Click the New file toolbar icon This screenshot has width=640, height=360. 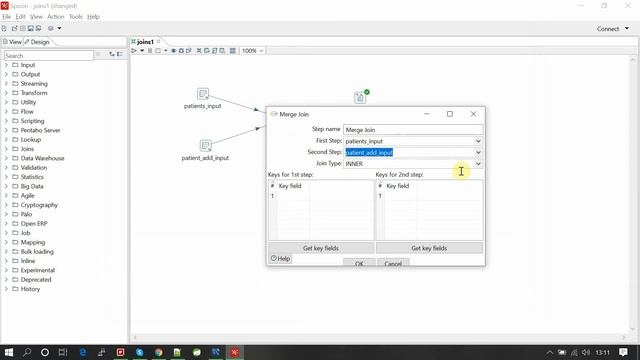pos(4,28)
